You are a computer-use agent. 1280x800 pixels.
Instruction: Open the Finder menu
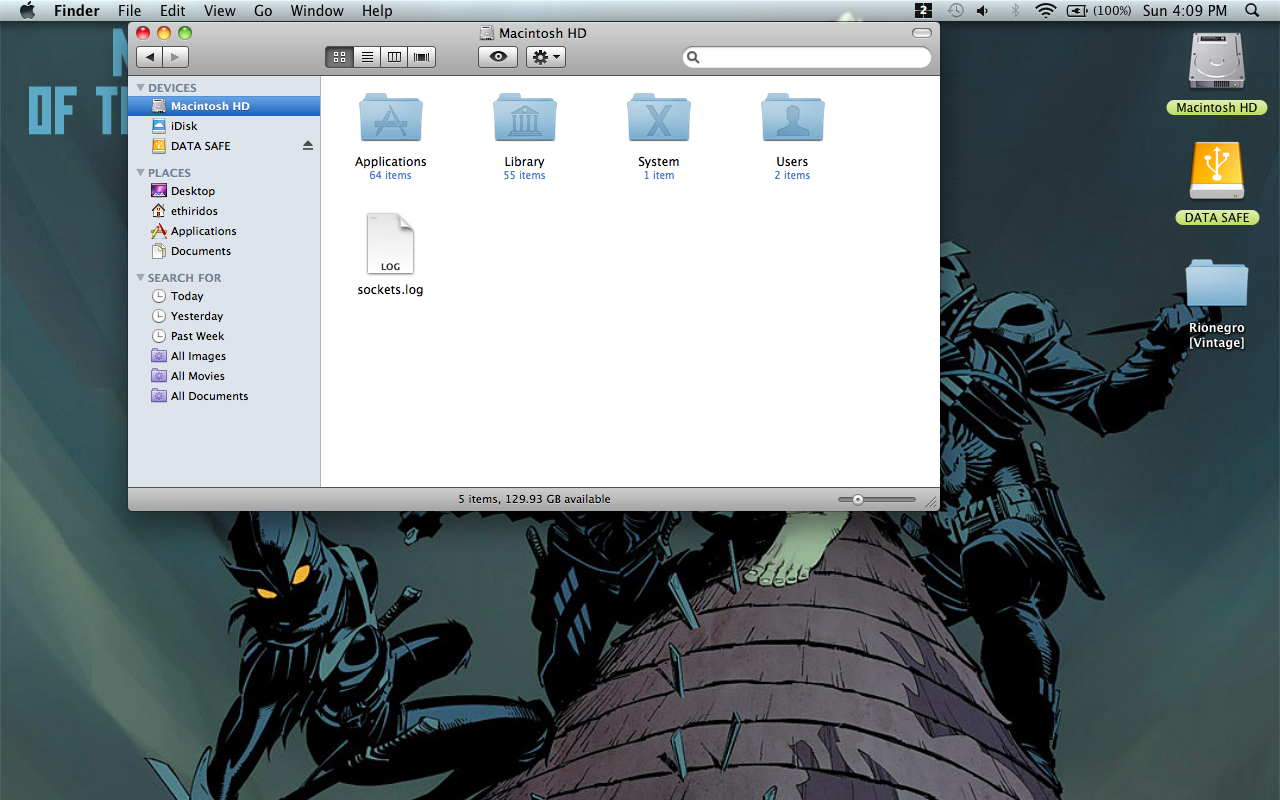click(x=77, y=11)
